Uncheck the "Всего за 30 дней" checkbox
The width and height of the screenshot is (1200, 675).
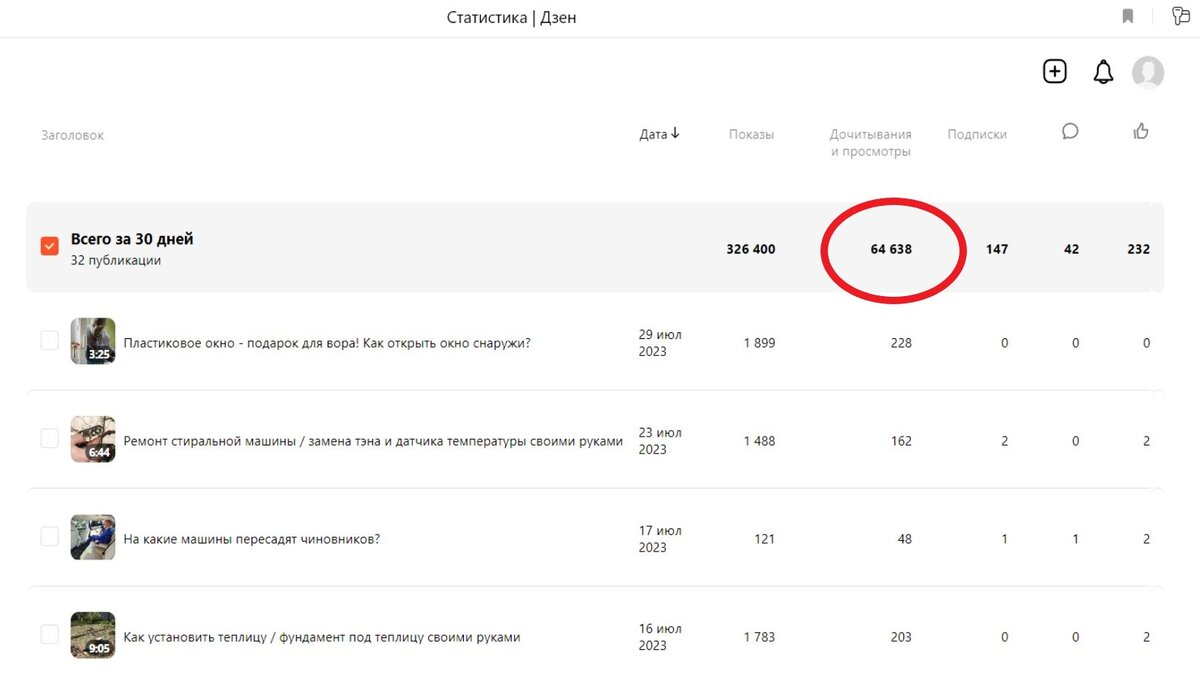point(49,244)
